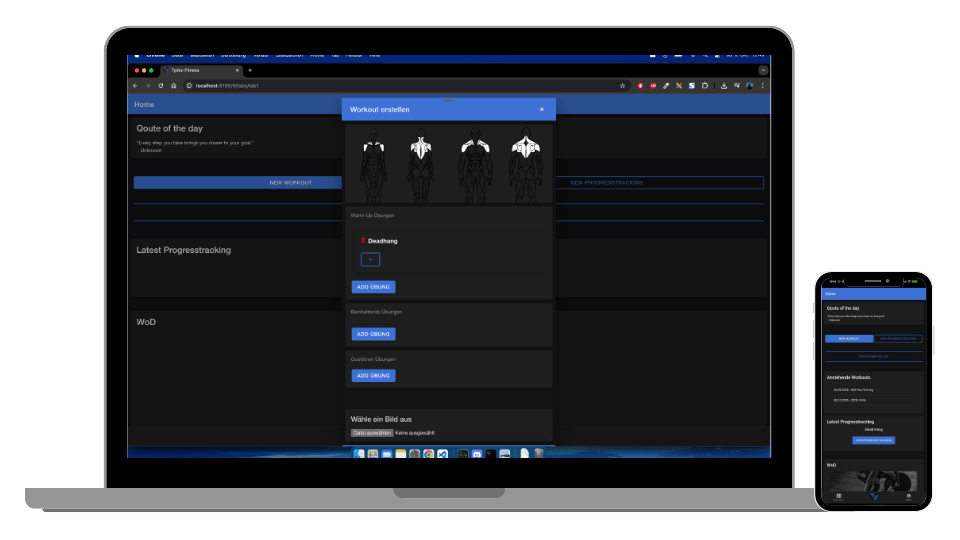Open Visual Studio Code from the dock
This screenshot has height=540, width=960.
pyautogui.click(x=443, y=454)
